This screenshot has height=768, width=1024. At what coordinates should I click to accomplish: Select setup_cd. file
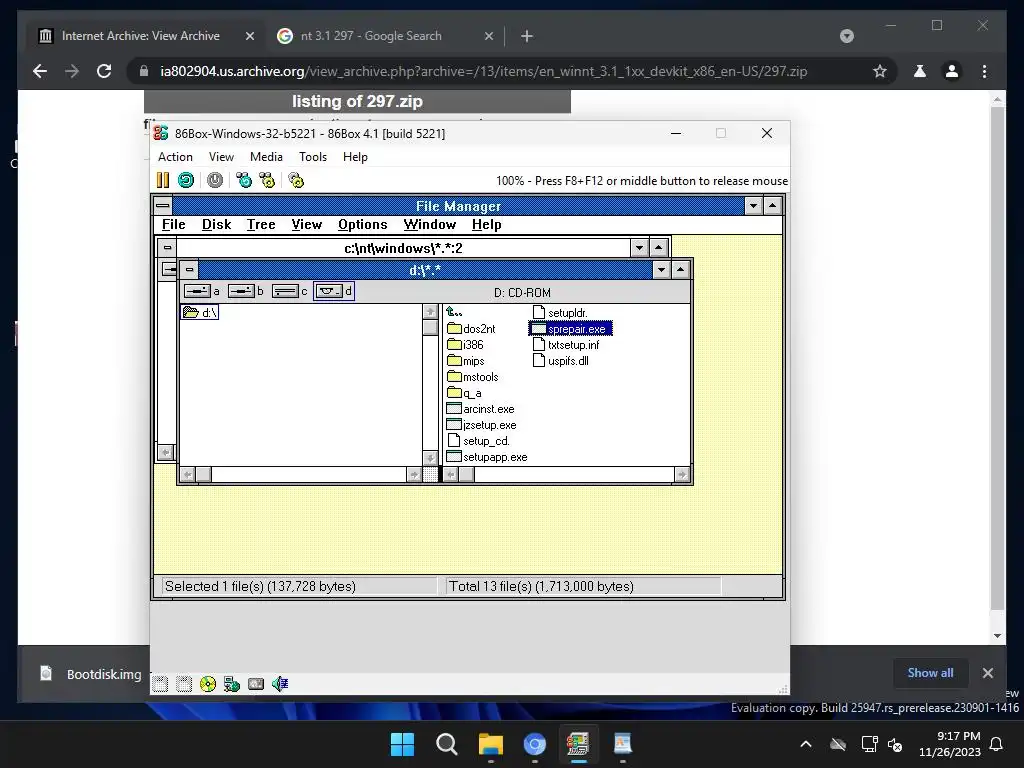[479, 441]
